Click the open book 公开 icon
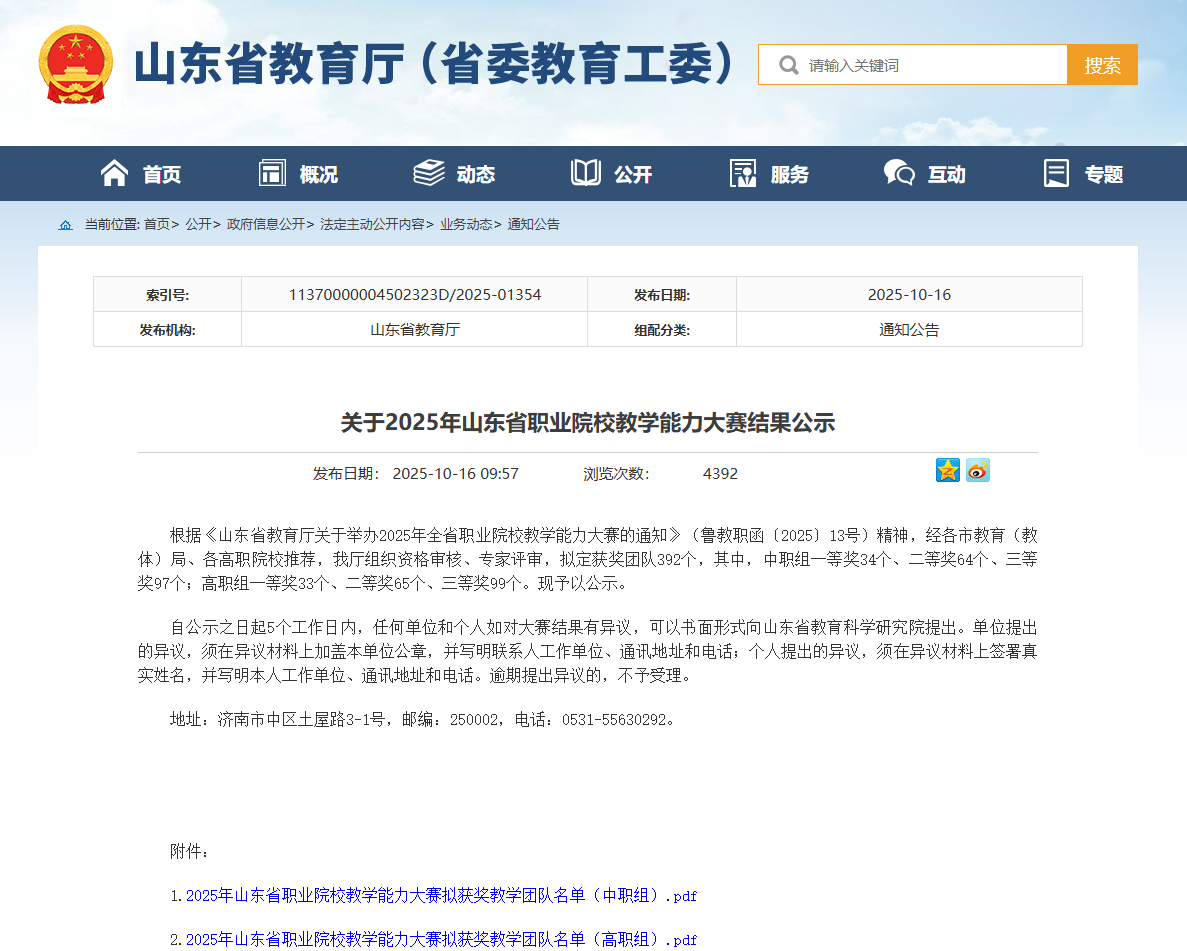The width and height of the screenshot is (1187, 951). pos(586,173)
